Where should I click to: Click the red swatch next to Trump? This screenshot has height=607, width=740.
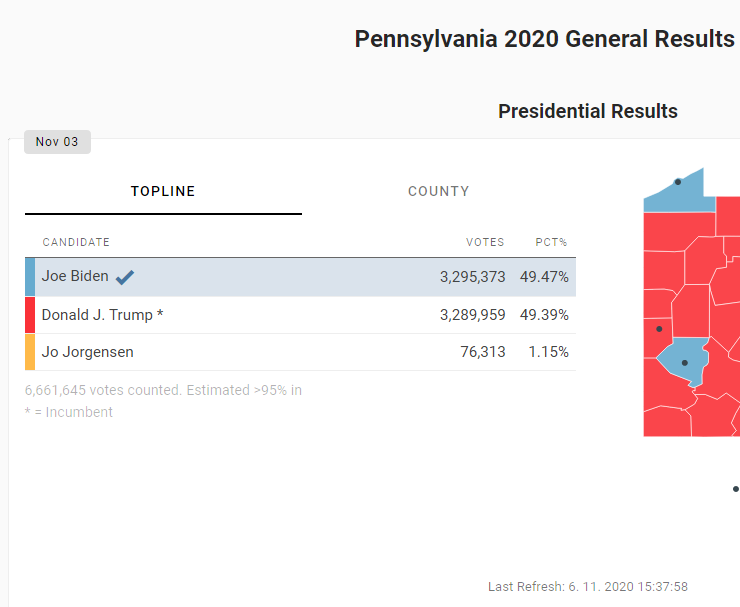30,315
